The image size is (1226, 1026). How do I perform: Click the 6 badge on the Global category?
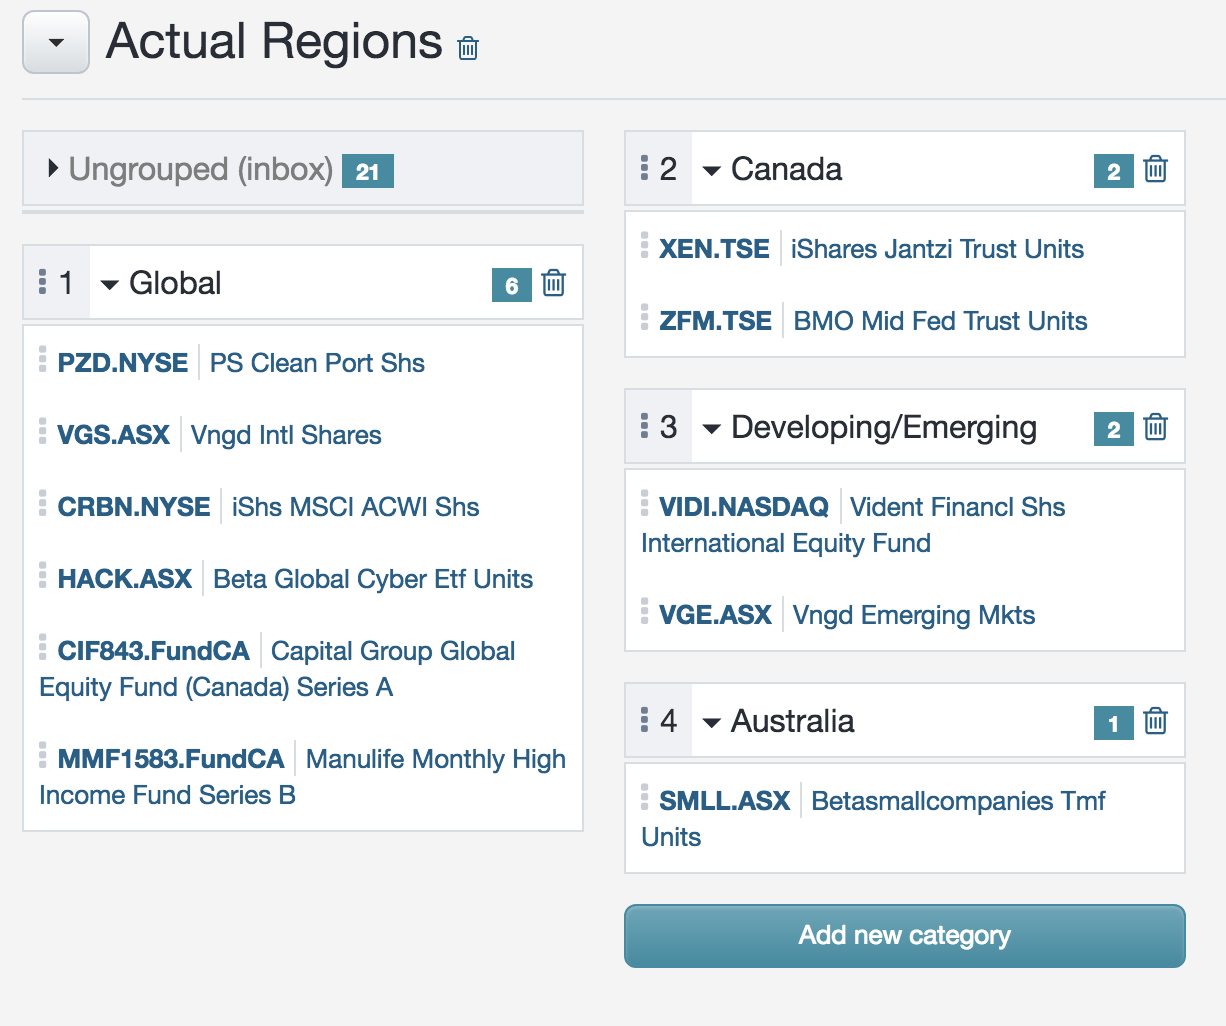tap(512, 285)
